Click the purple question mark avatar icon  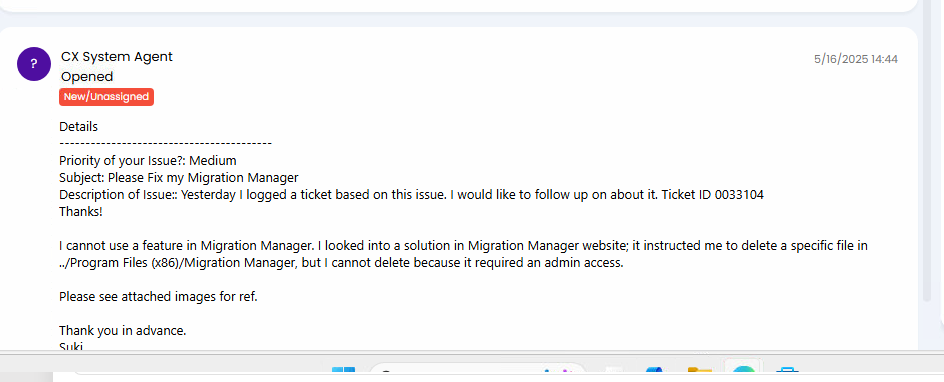(34, 64)
